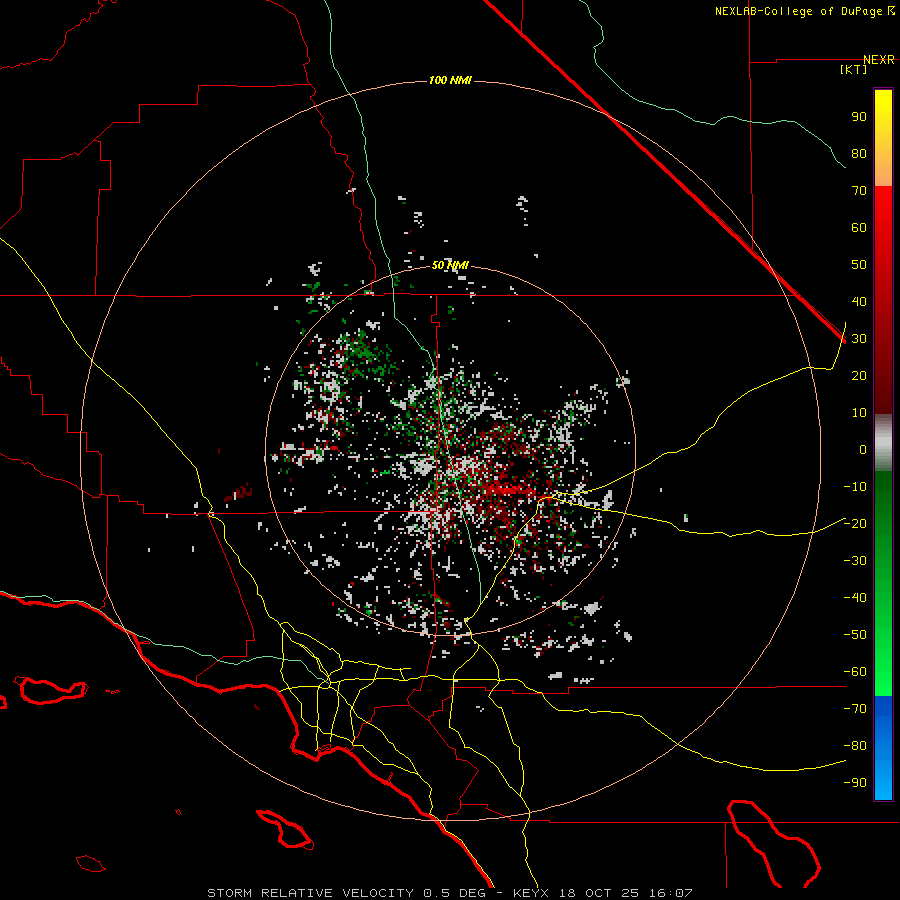Click the -70 value on velocity scale
Image resolution: width=900 pixels, height=900 pixels.
pyautogui.click(x=855, y=709)
